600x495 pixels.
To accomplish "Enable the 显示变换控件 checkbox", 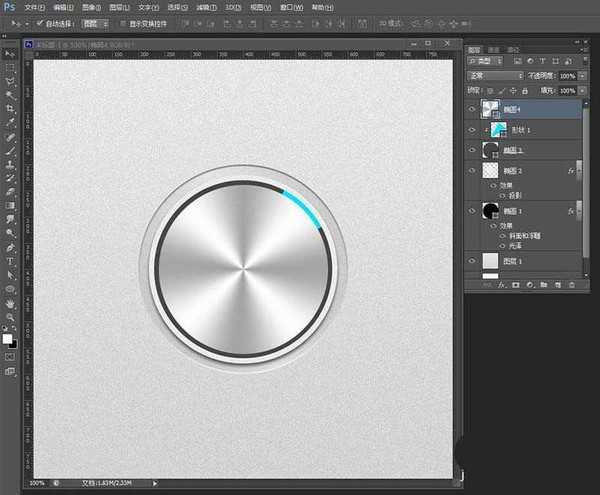I will click(x=122, y=21).
